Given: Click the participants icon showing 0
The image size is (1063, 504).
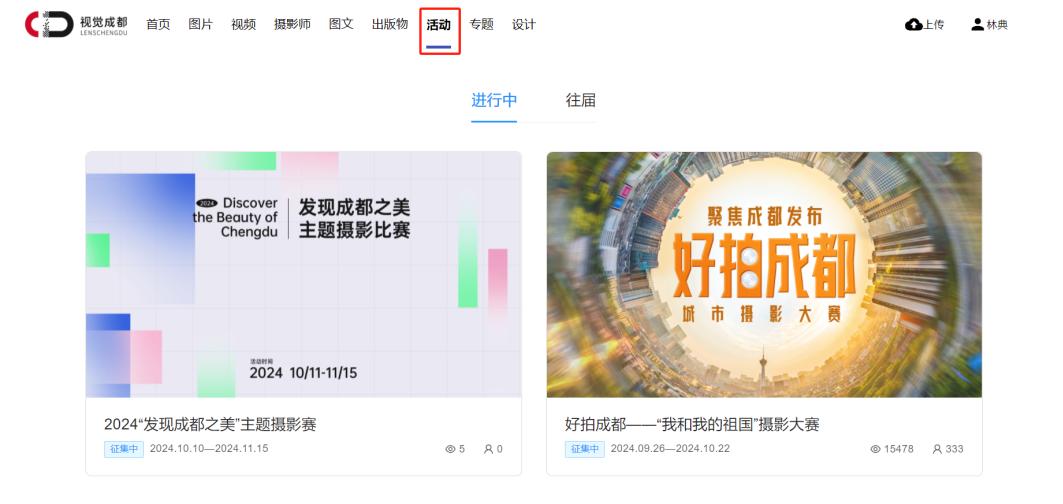Looking at the screenshot, I should click(488, 449).
